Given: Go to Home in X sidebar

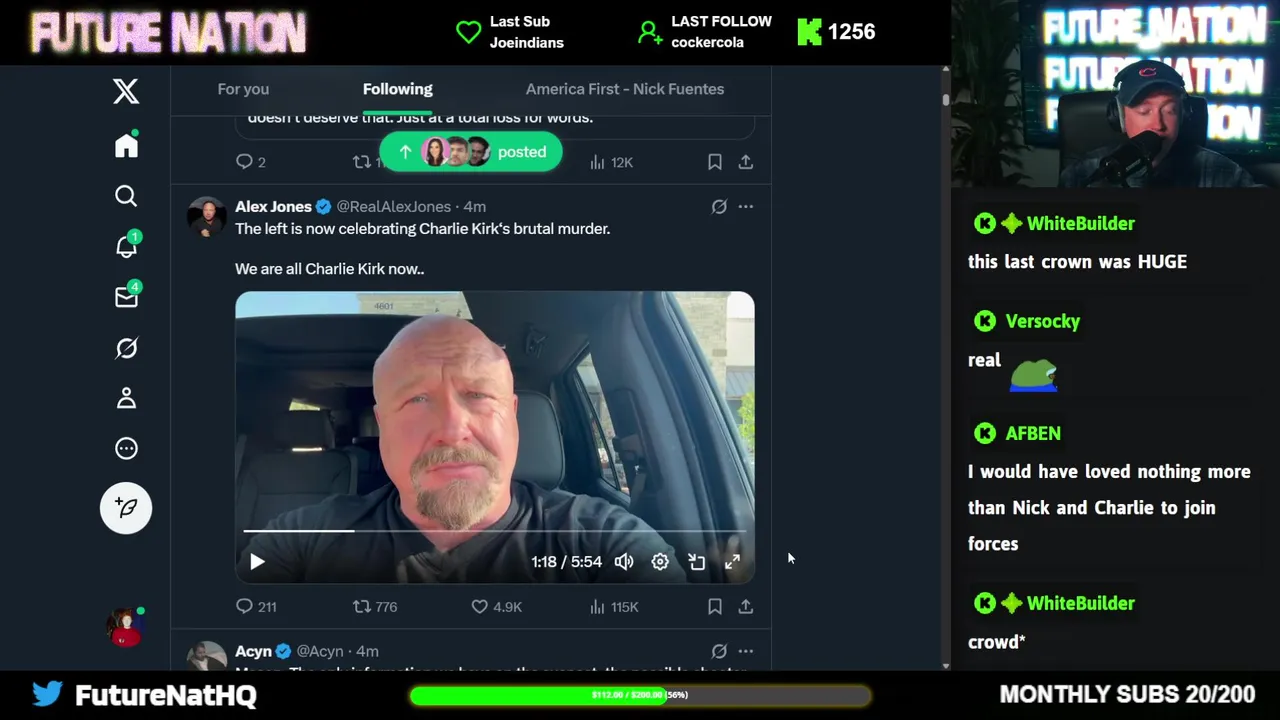Looking at the screenshot, I should click(126, 145).
